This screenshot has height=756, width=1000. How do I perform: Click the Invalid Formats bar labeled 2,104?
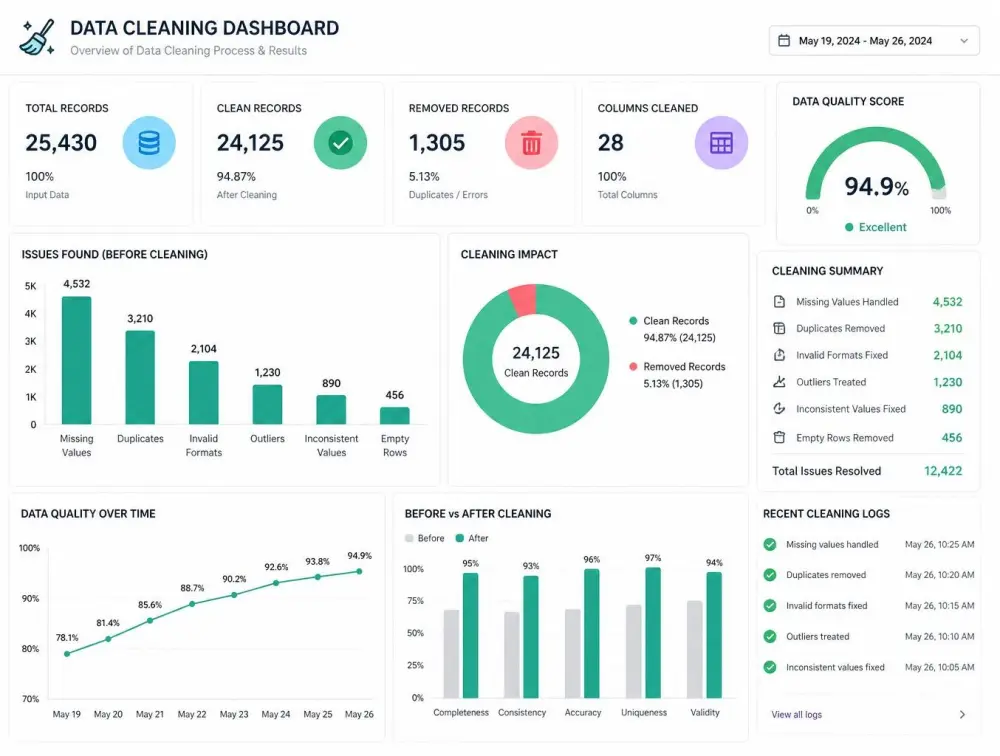(x=203, y=393)
